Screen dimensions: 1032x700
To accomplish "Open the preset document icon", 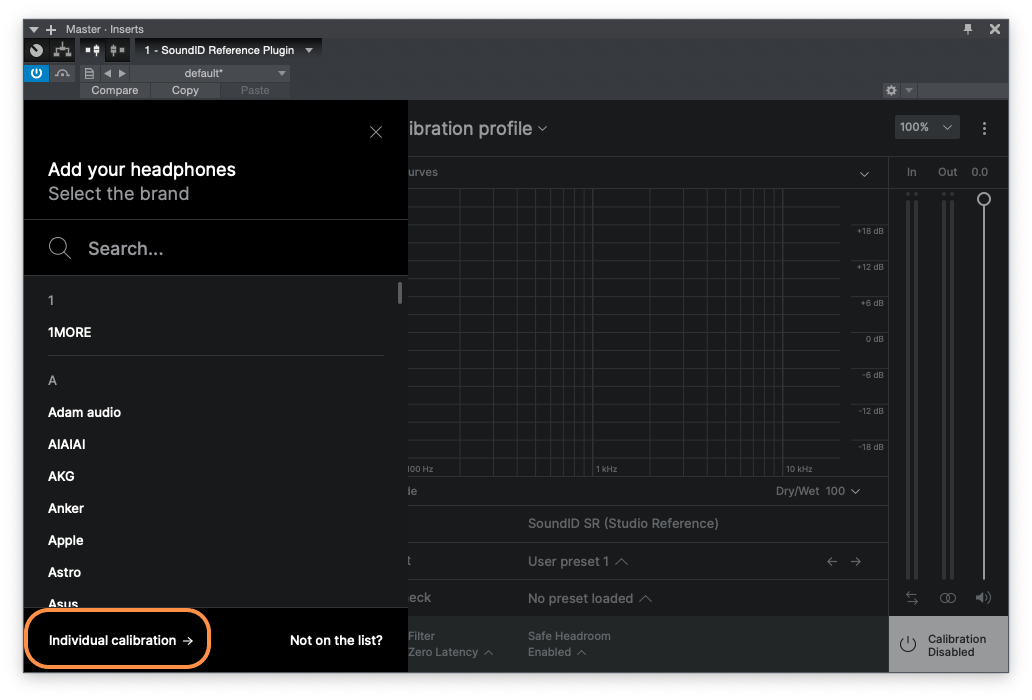I will tap(89, 73).
